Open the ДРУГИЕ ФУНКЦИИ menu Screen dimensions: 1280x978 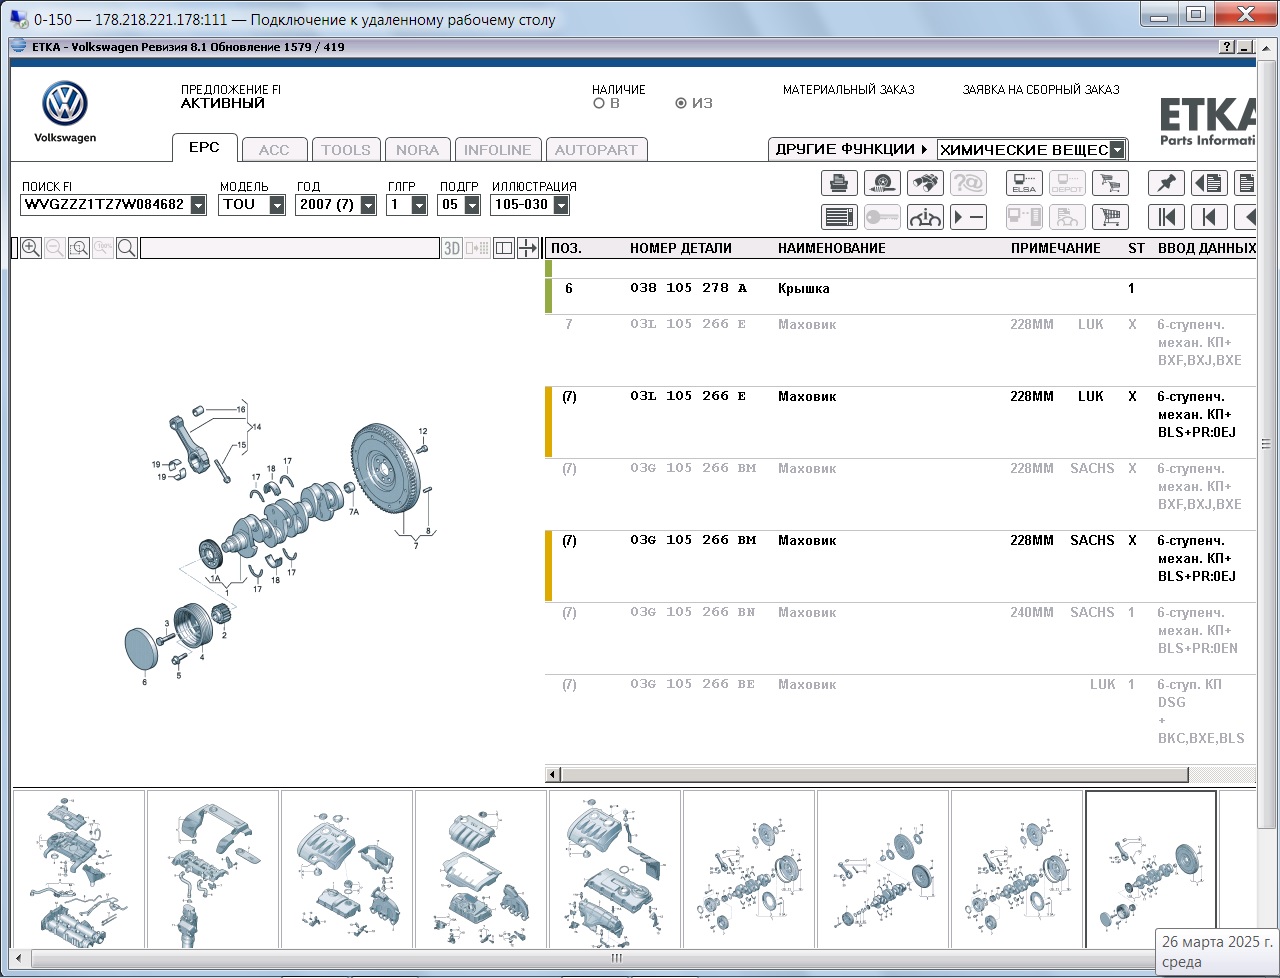[x=852, y=149]
